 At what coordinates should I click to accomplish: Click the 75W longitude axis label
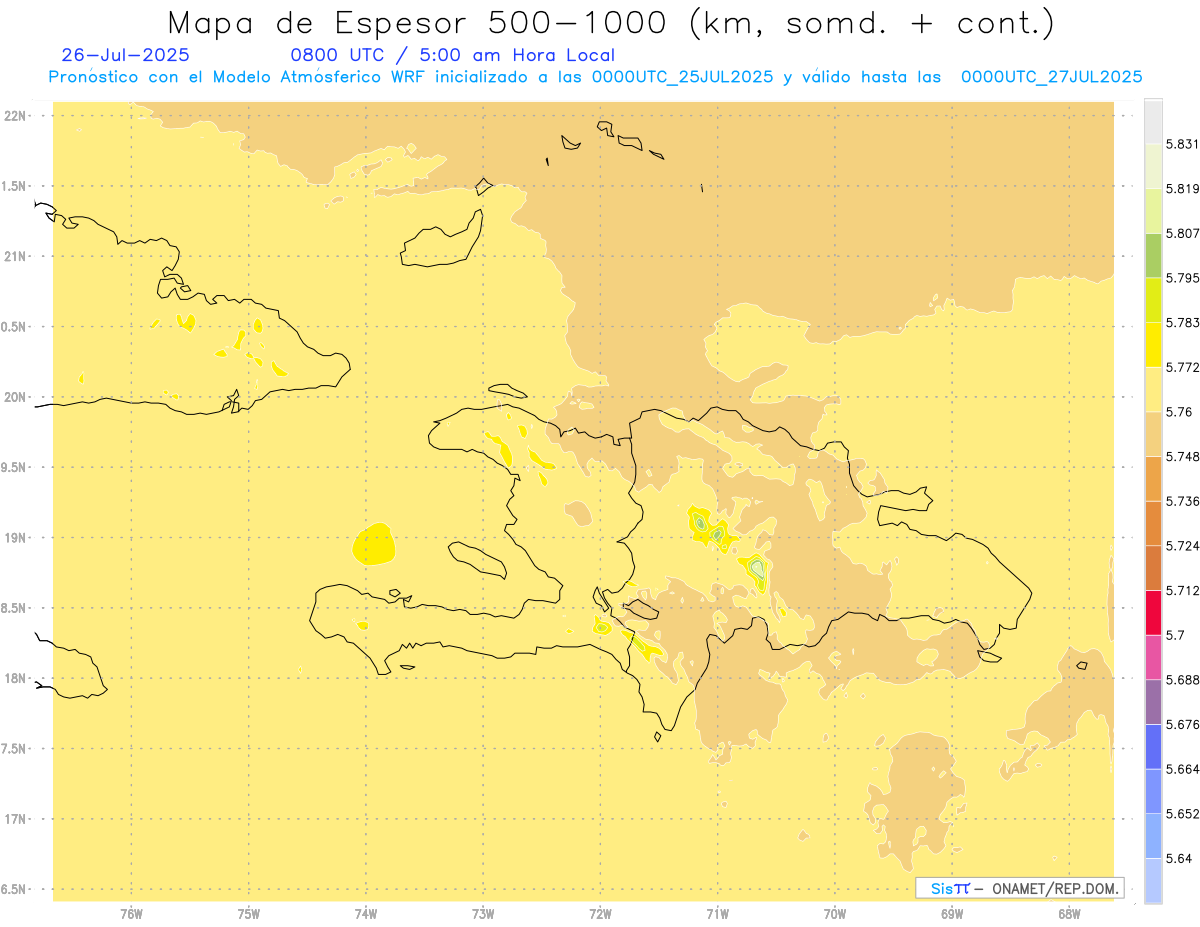click(x=248, y=914)
